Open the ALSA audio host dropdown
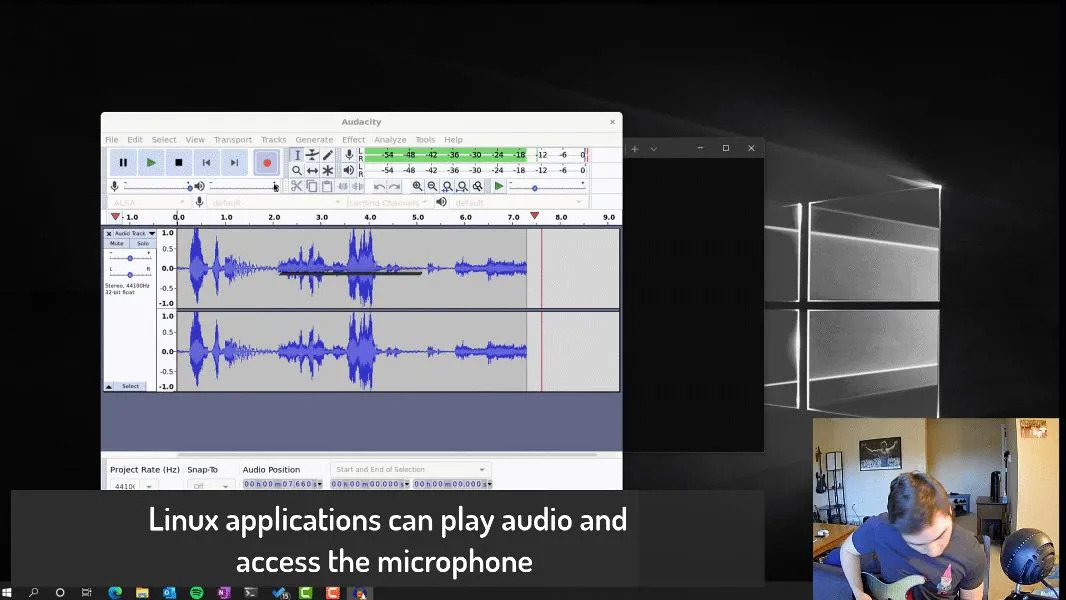 click(x=148, y=202)
